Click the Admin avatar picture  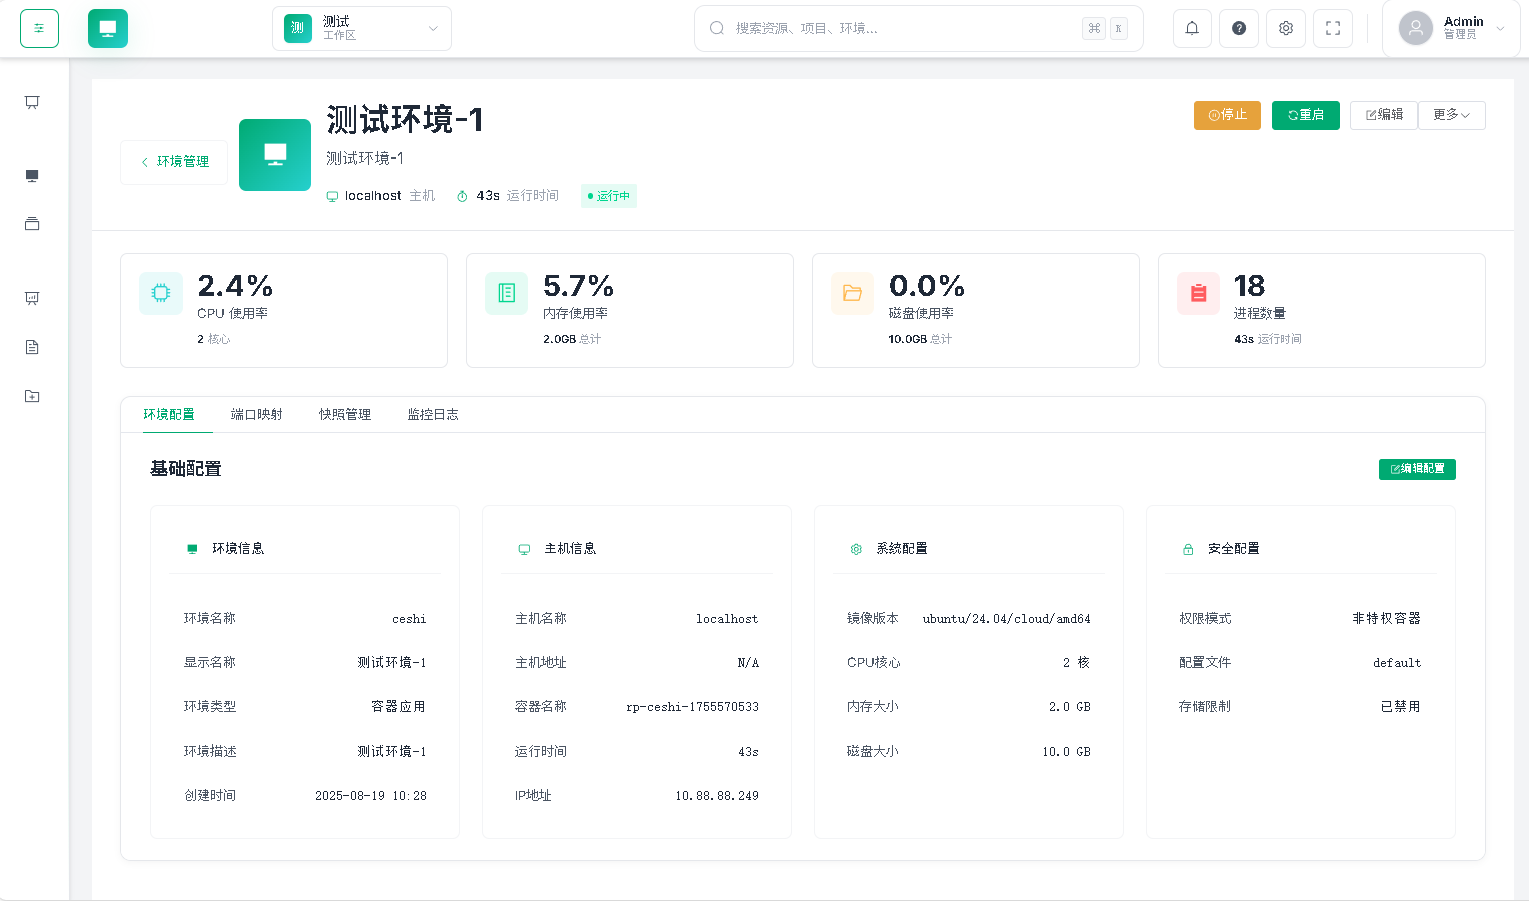1415,28
